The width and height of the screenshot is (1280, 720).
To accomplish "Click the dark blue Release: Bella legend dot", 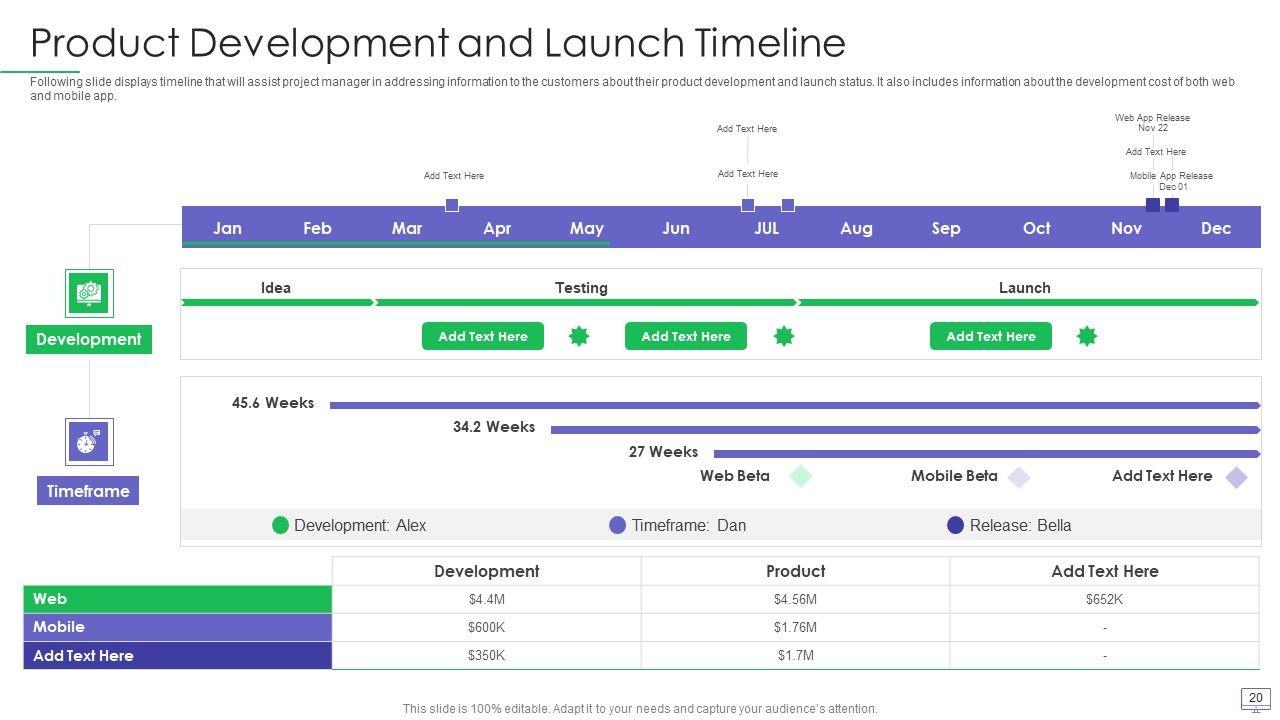I will click(955, 525).
